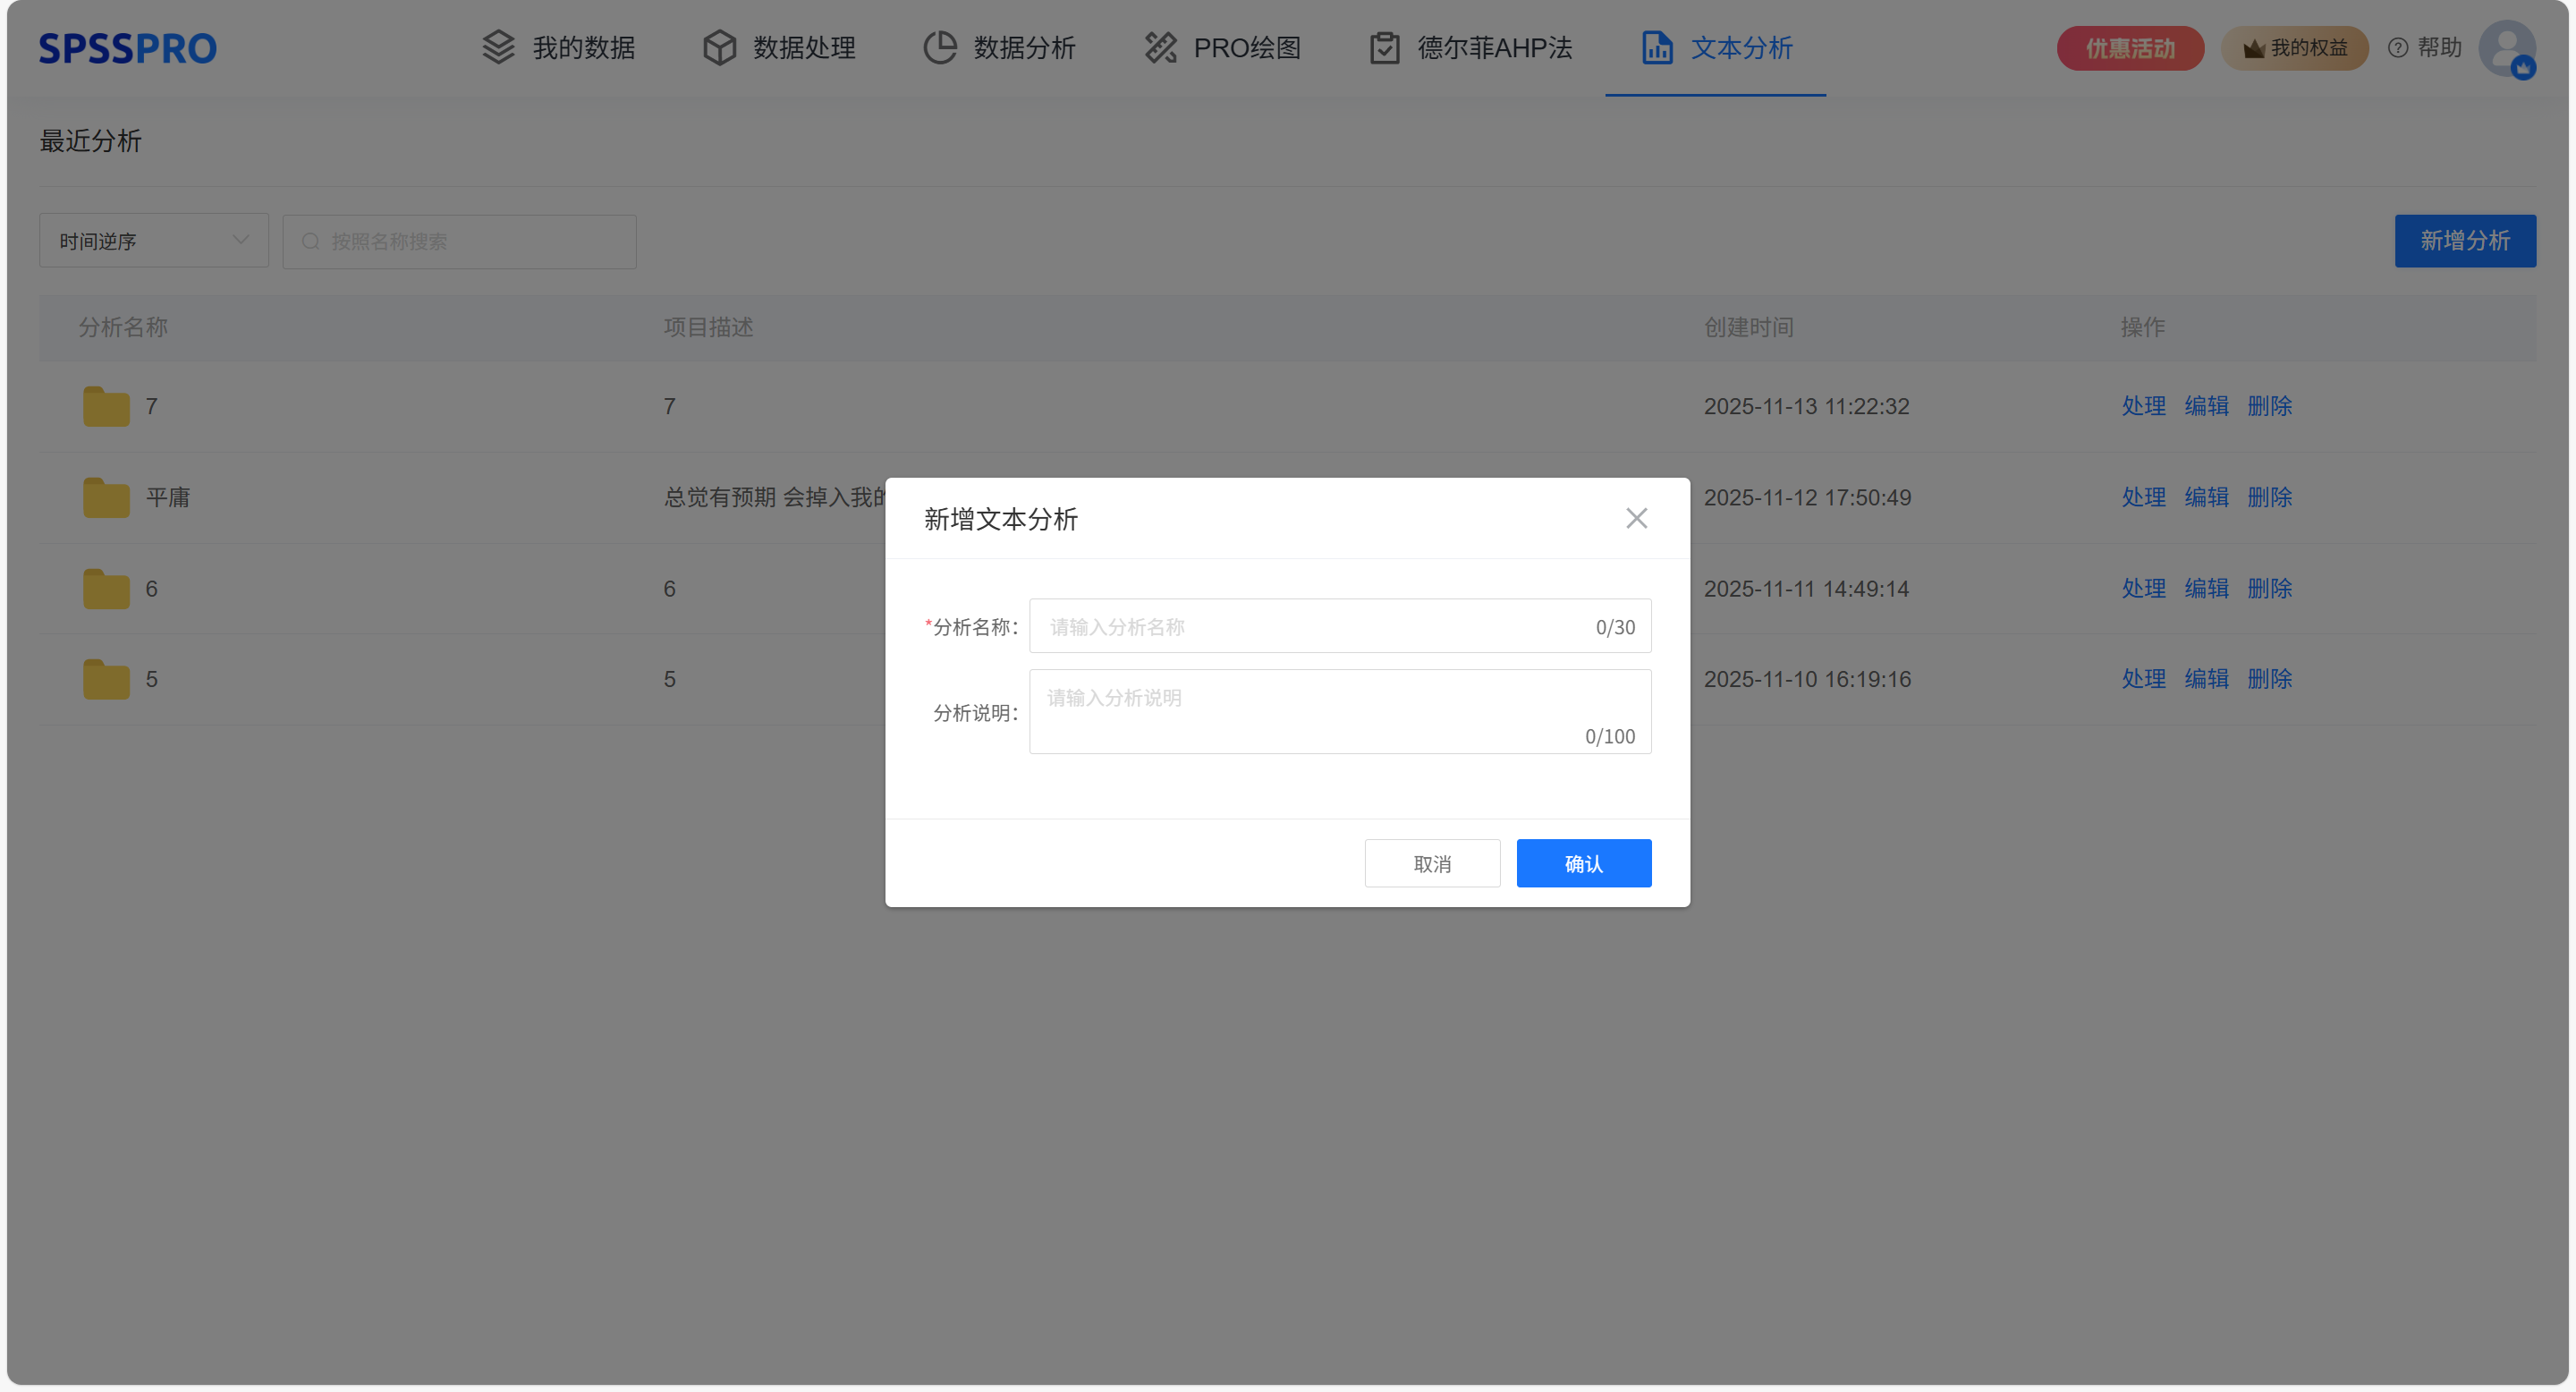2576x1392 pixels.
Task: Click the help question mark icon
Action: [2397, 48]
